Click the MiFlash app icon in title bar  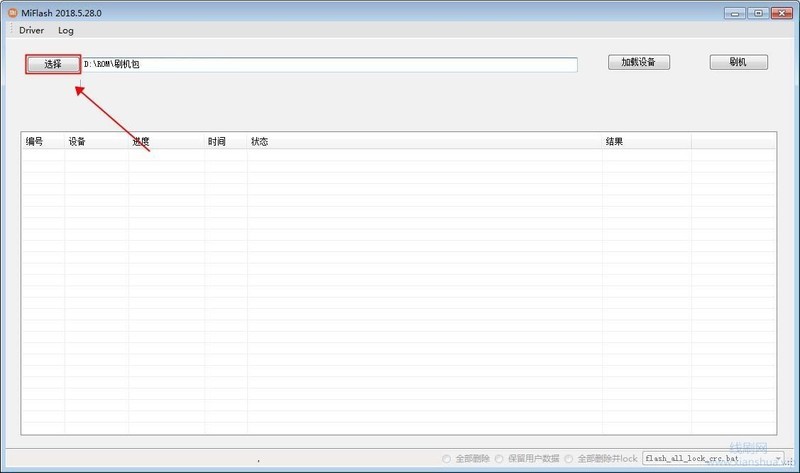pos(13,13)
